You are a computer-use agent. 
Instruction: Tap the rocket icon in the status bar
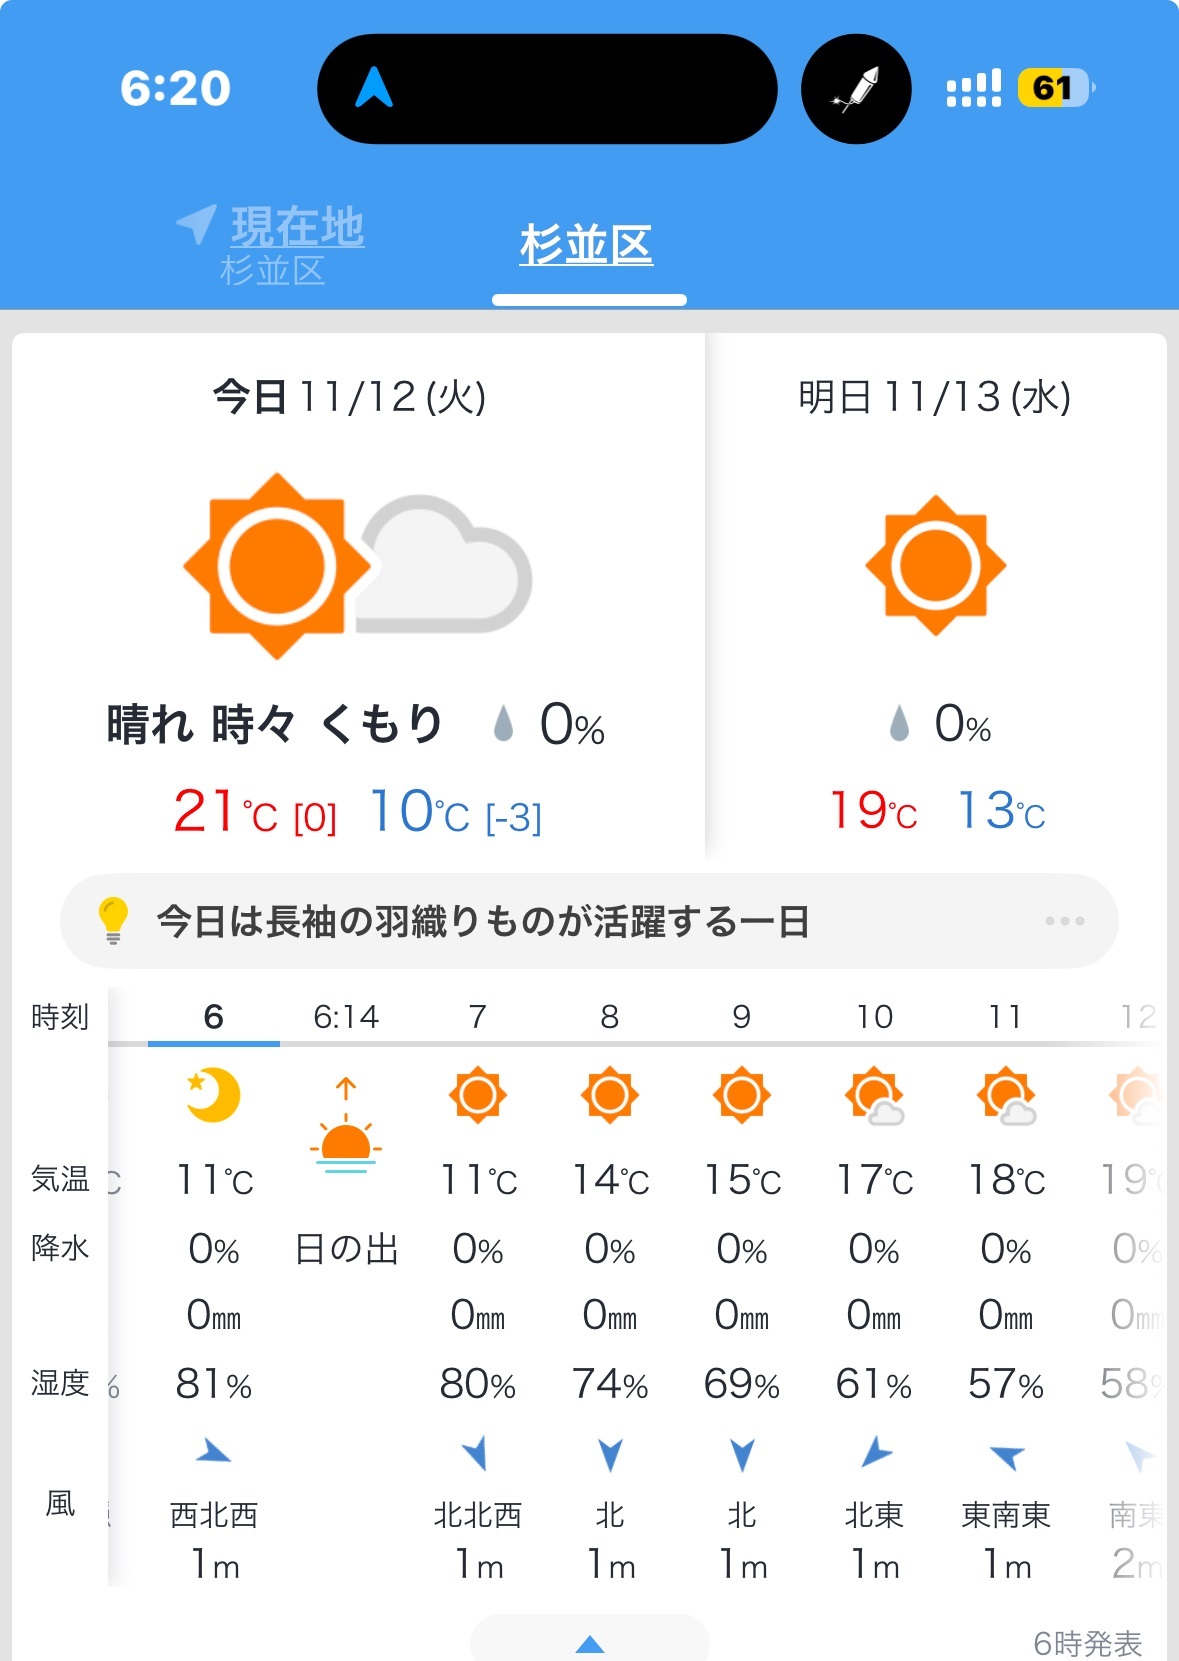click(856, 89)
